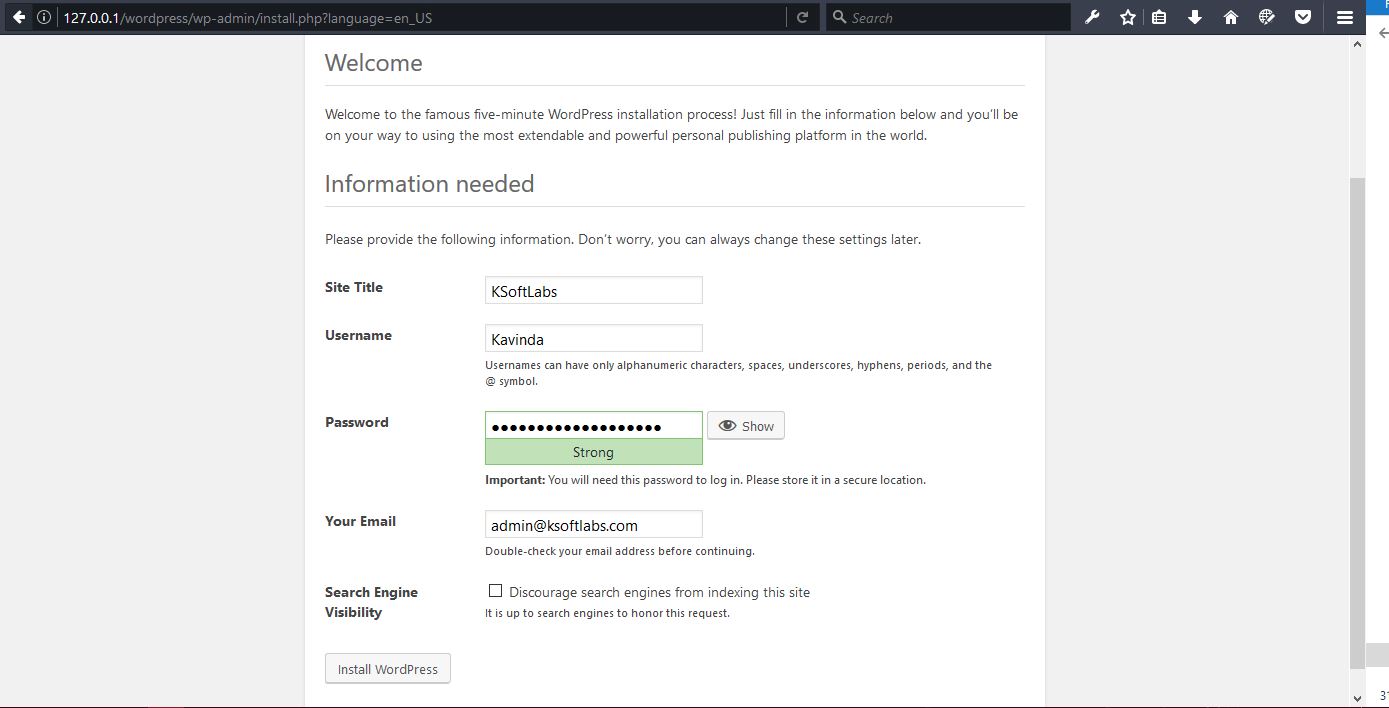Image resolution: width=1389 pixels, height=708 pixels.
Task: Focus the browser Search box
Action: click(948, 17)
